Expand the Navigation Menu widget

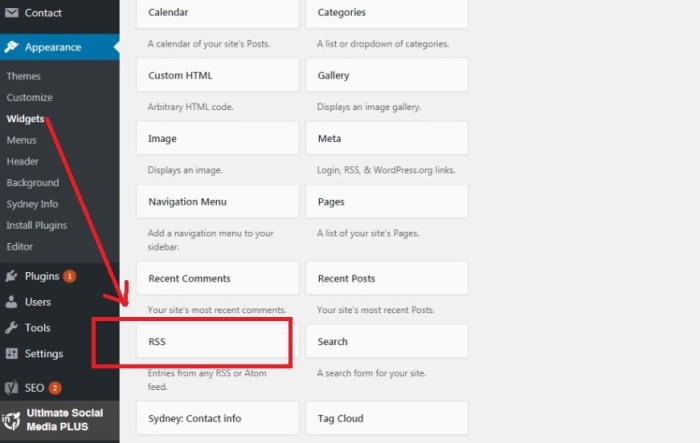[218, 201]
